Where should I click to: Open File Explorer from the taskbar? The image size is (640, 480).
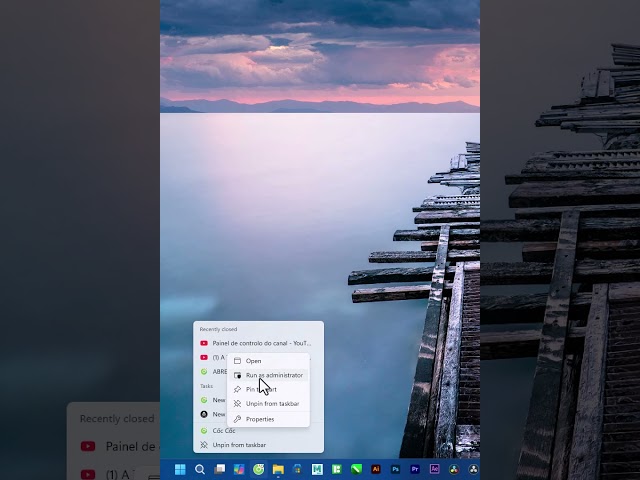tap(278, 469)
